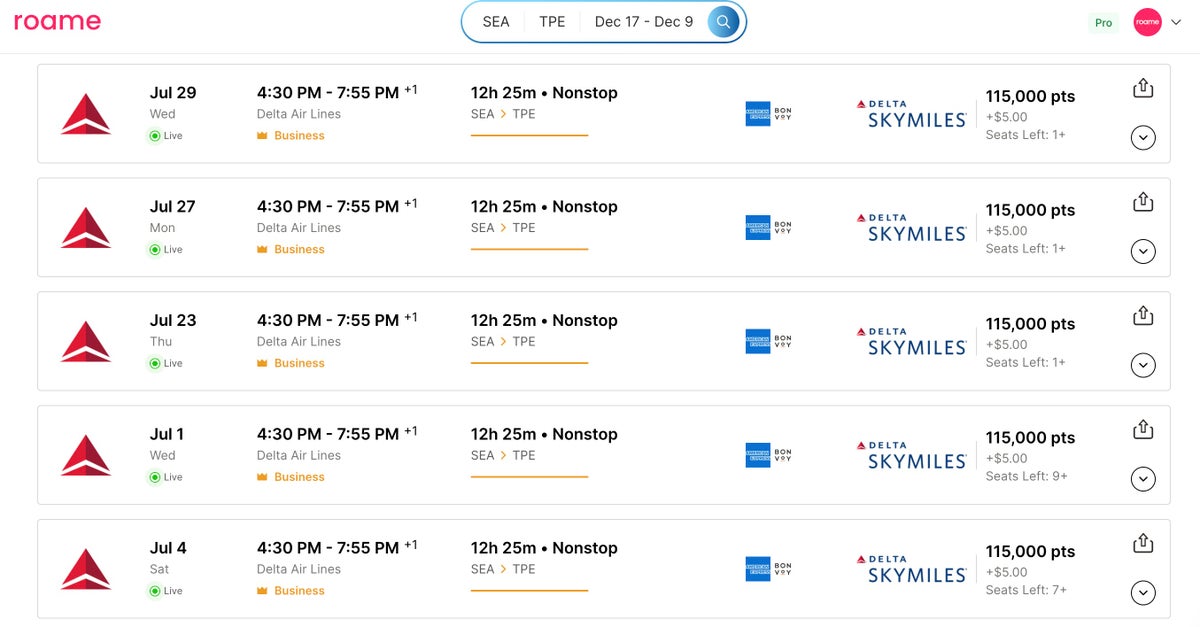
Task: Open the account dropdown arrow
Action: coord(1176,23)
